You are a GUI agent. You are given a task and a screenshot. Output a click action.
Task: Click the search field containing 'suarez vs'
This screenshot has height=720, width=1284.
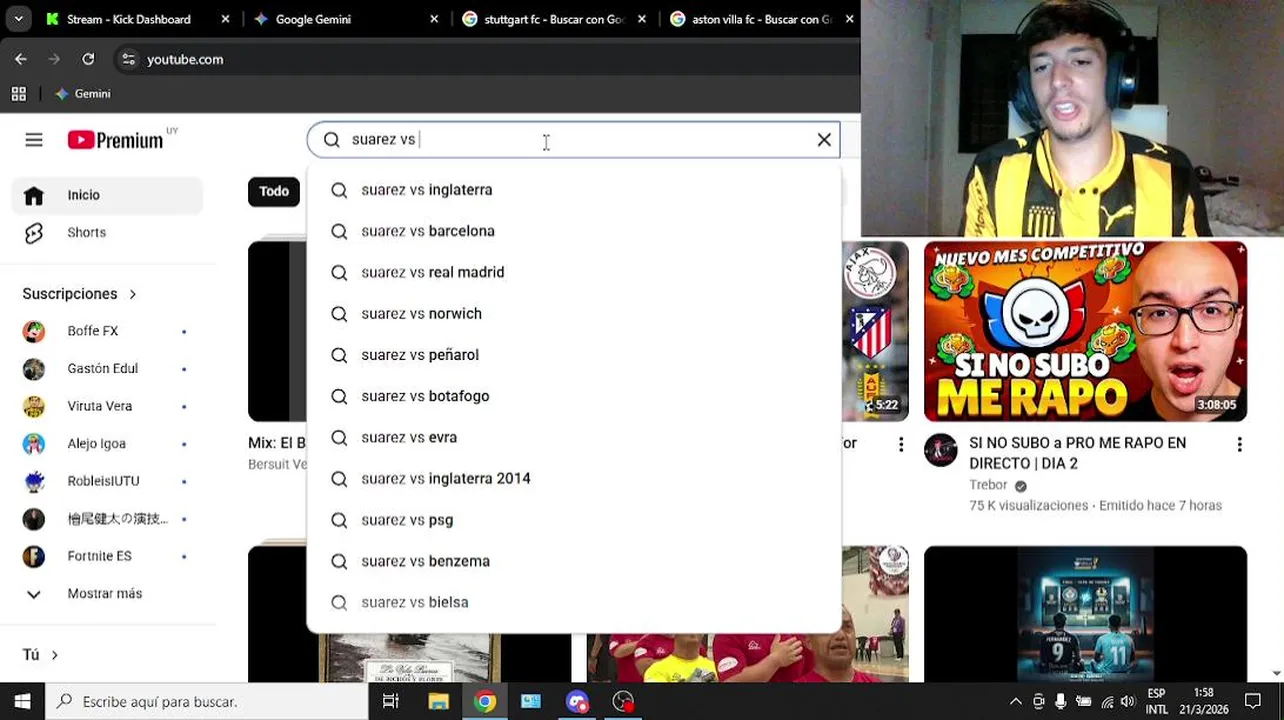[573, 140]
